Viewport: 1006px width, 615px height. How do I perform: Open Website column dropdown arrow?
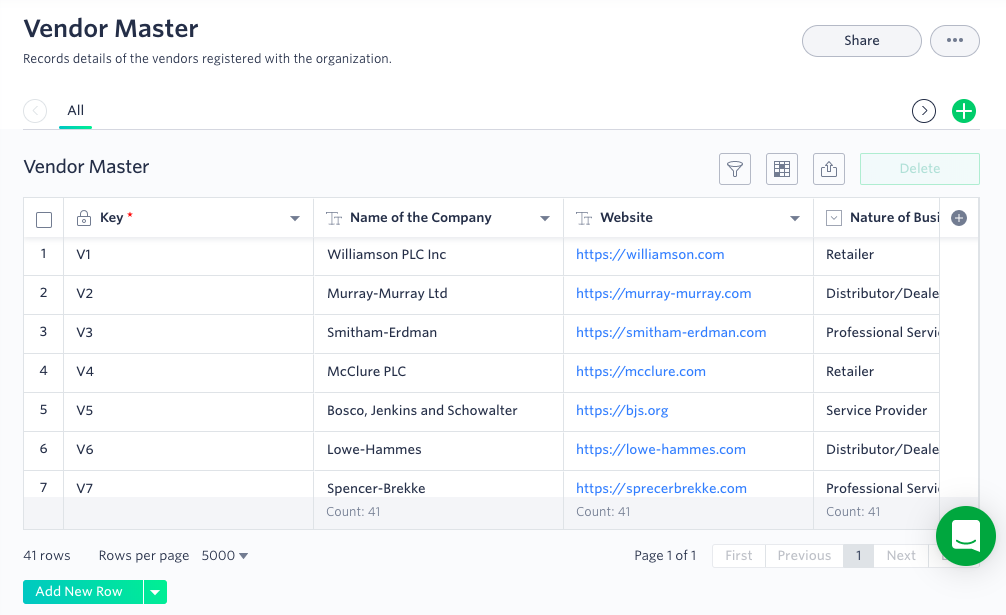coord(795,219)
